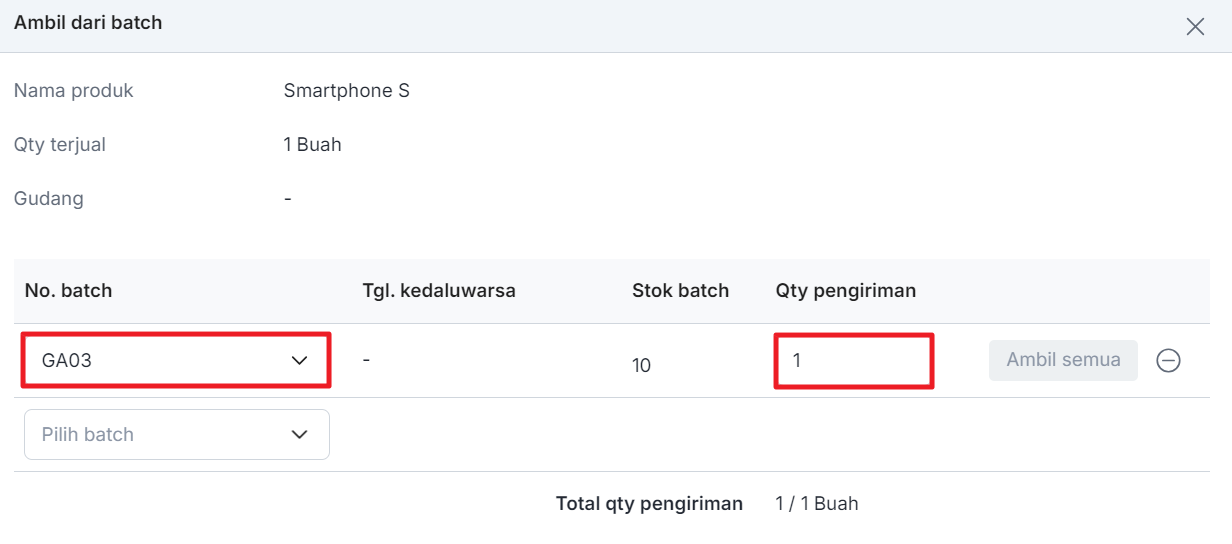Close the Ambil dari batch dialog
This screenshot has width=1232, height=544.
1195,27
